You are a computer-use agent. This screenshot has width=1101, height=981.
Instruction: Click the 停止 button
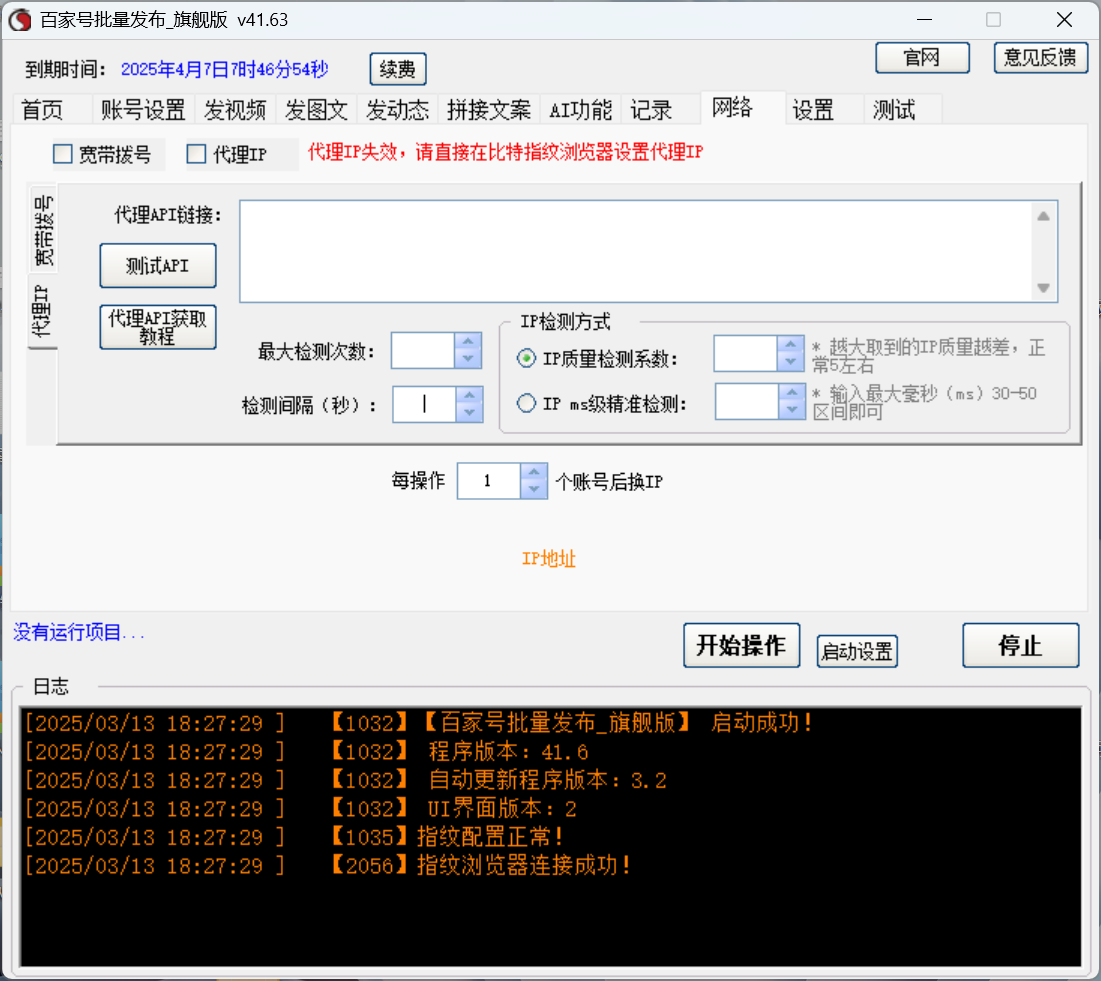pyautogui.click(x=1020, y=645)
